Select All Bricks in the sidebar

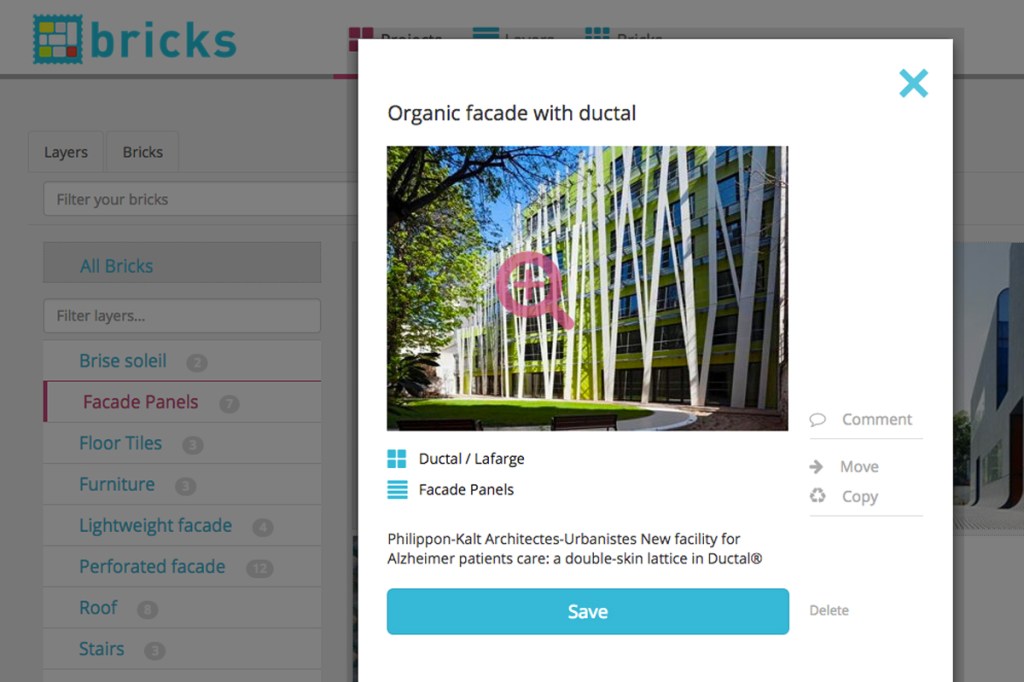click(117, 266)
